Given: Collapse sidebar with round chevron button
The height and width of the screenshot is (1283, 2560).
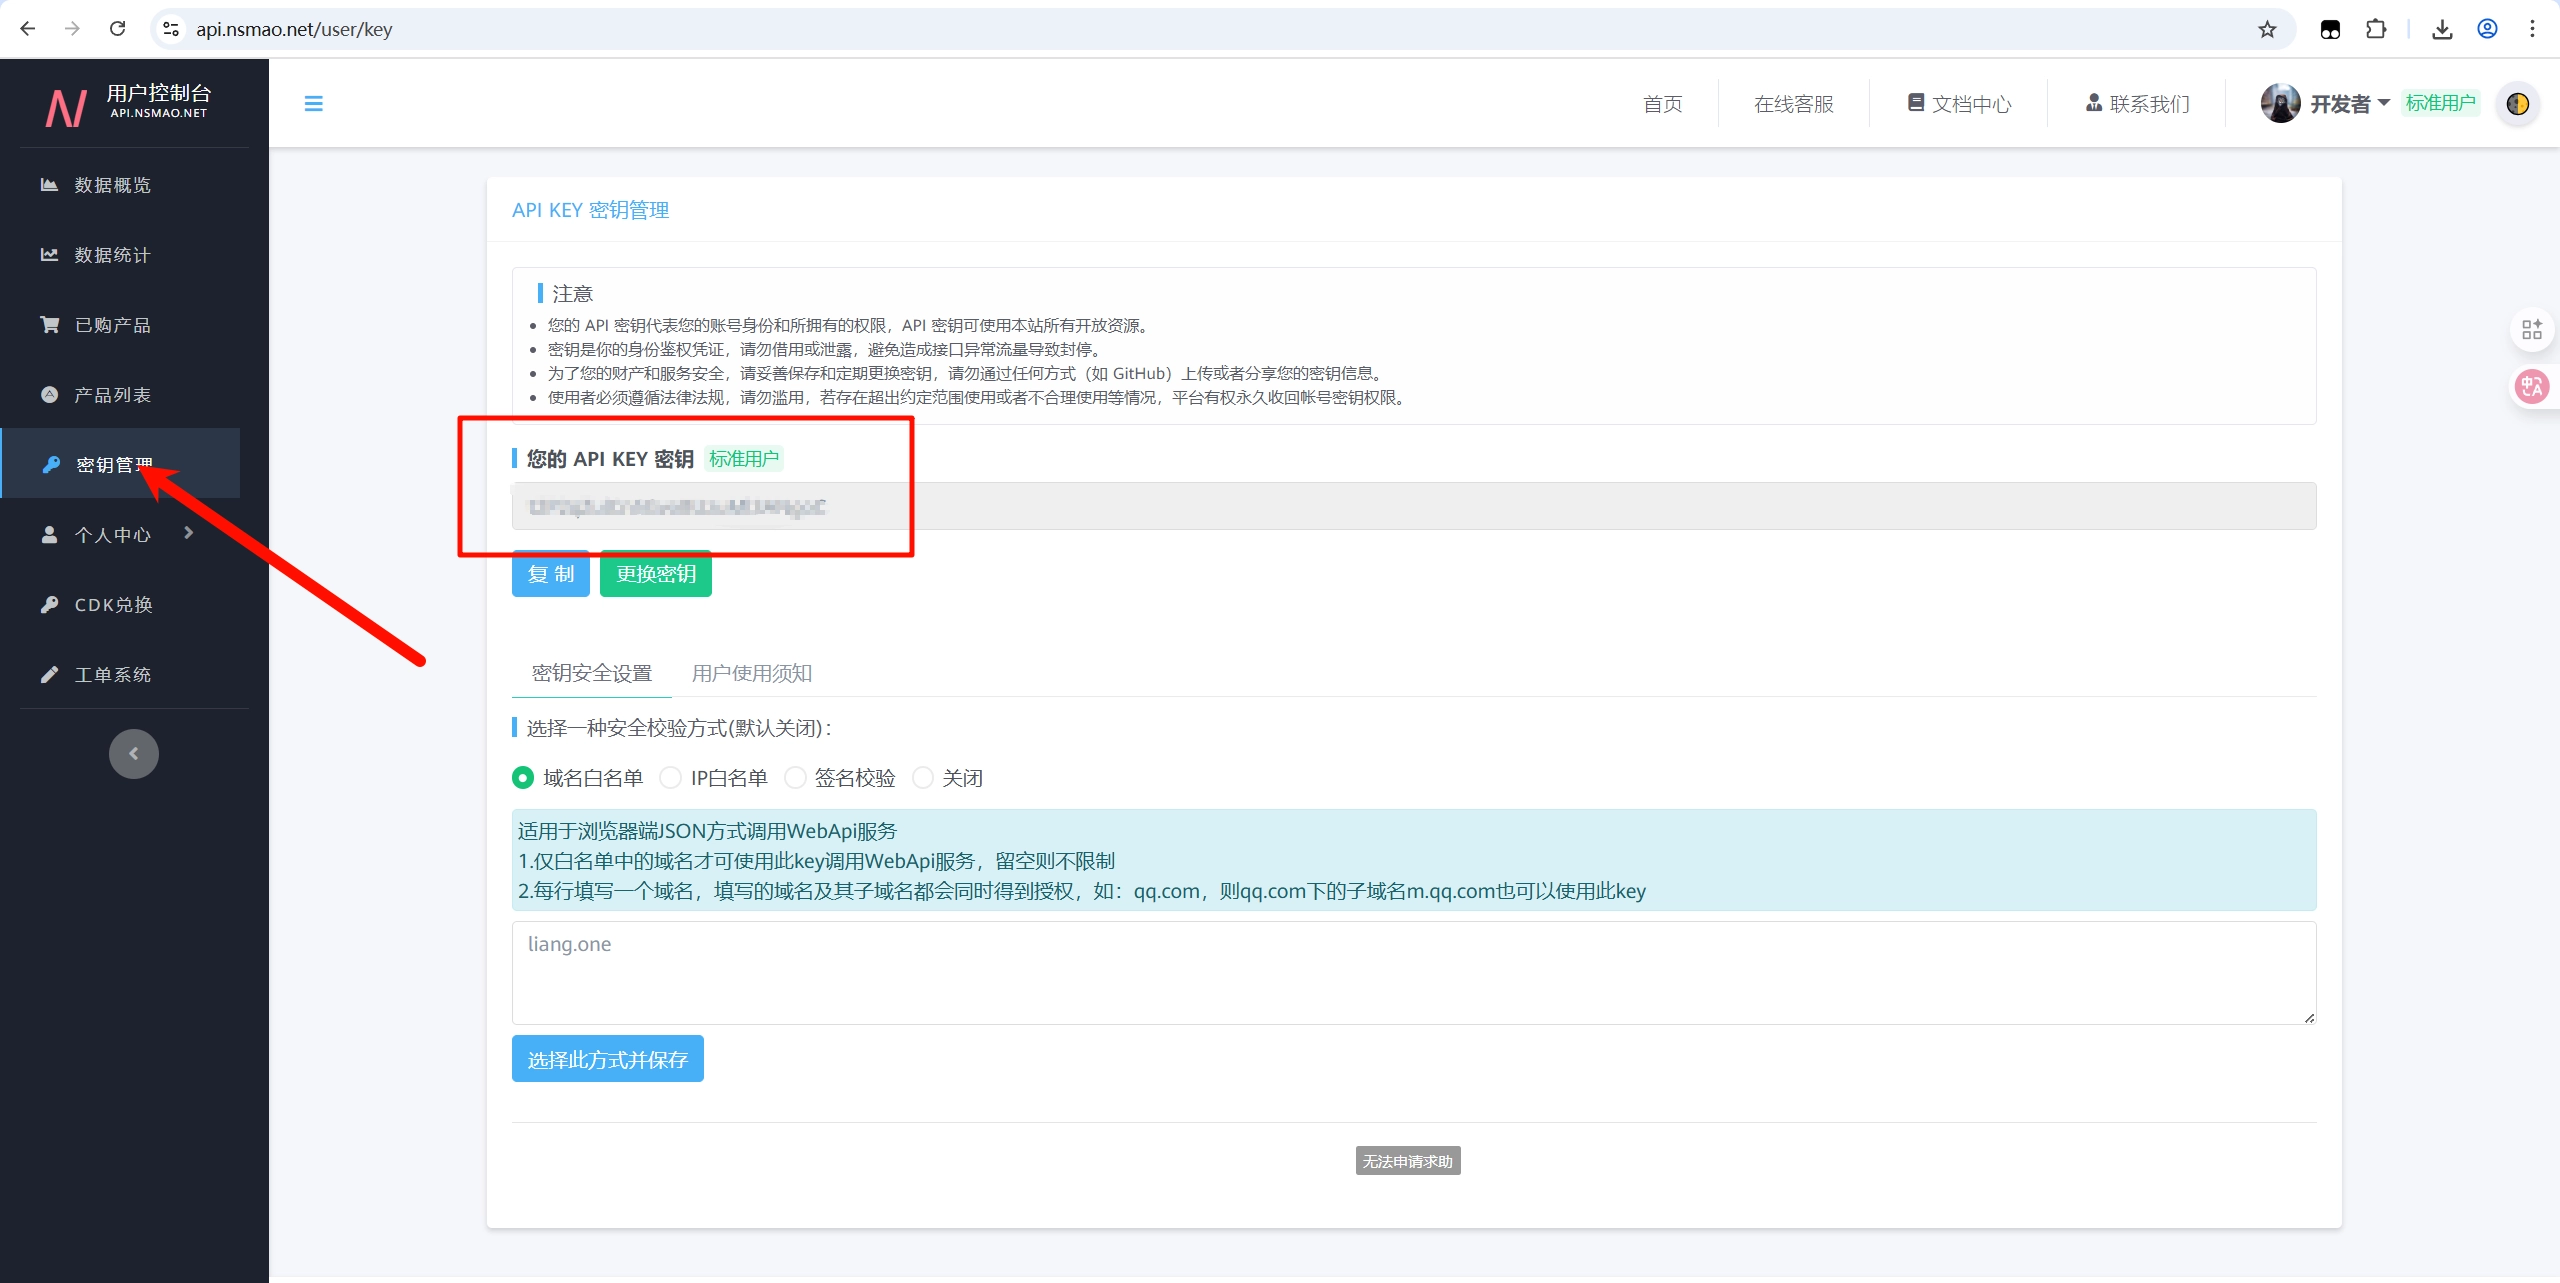Looking at the screenshot, I should pos(134,754).
